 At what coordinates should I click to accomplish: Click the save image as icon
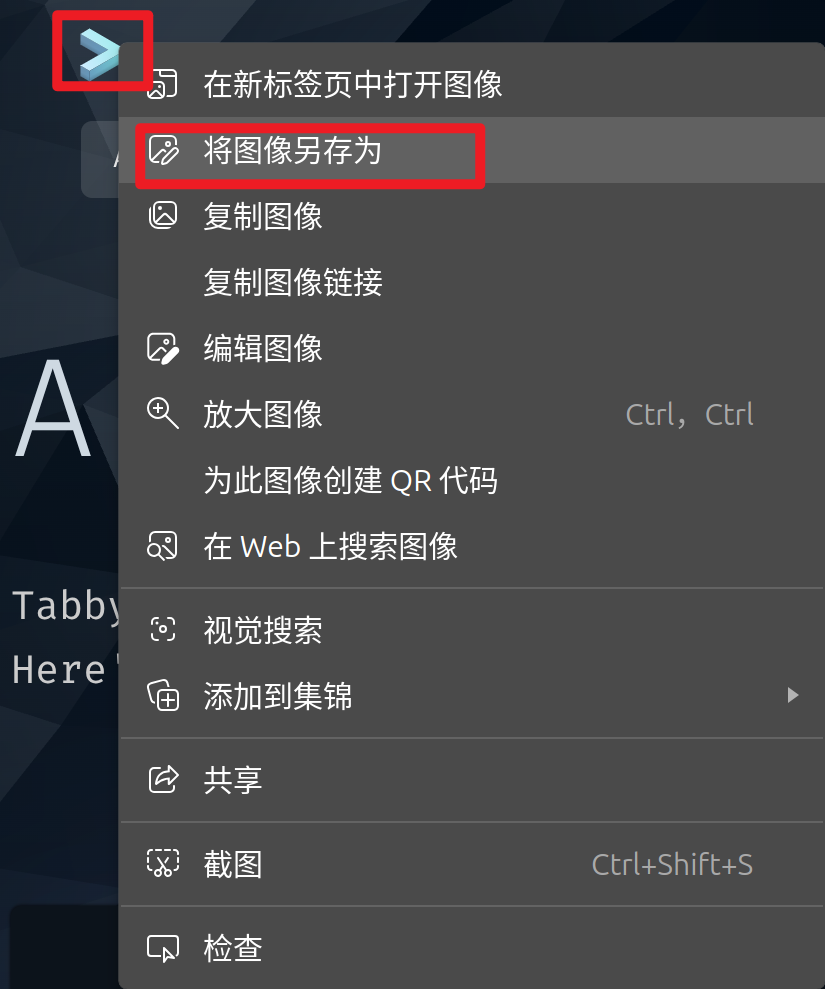163,150
